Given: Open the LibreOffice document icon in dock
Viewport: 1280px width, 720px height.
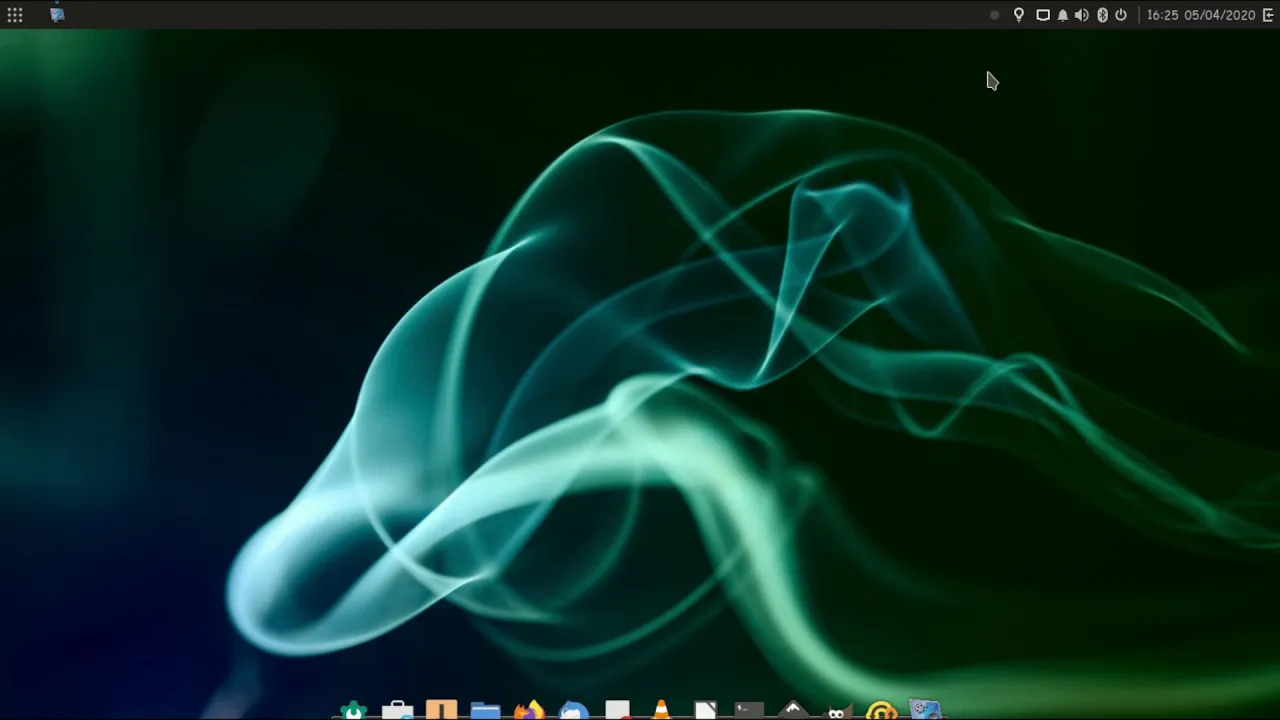Looking at the screenshot, I should (705, 709).
